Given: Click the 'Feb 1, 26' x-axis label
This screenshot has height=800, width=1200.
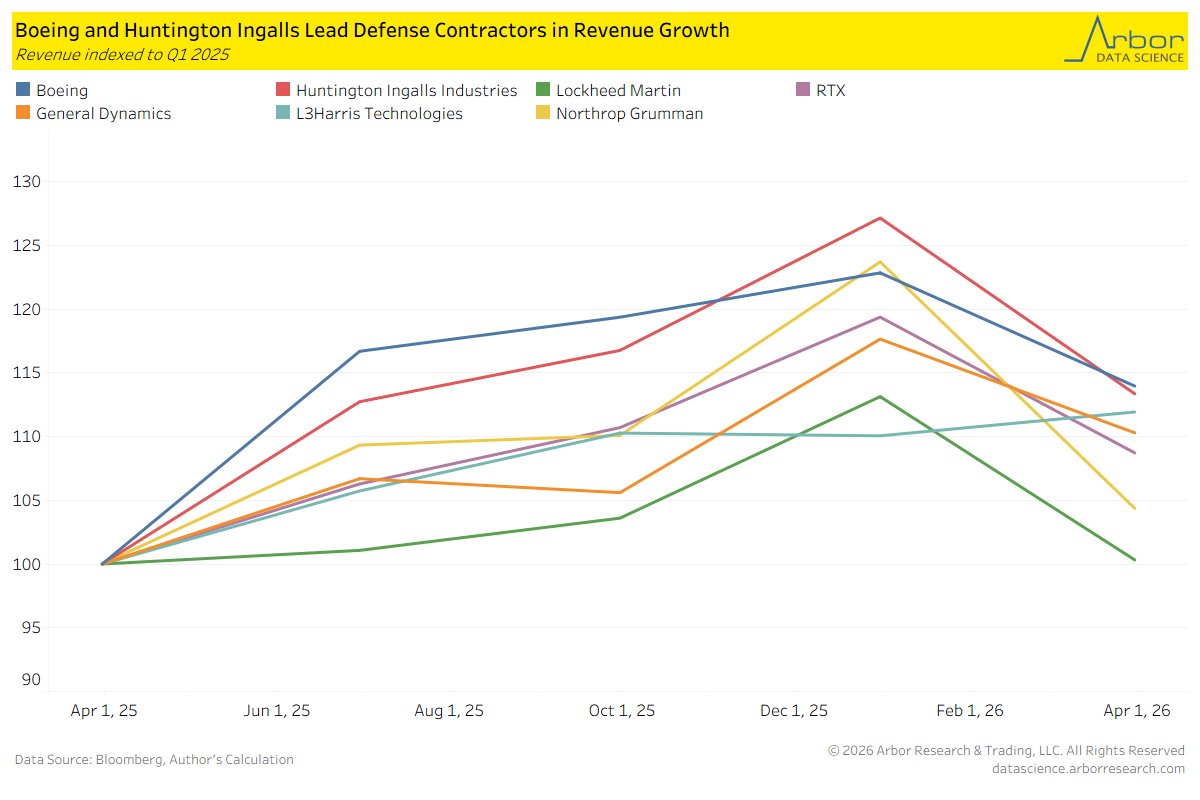Looking at the screenshot, I should pos(971,711).
